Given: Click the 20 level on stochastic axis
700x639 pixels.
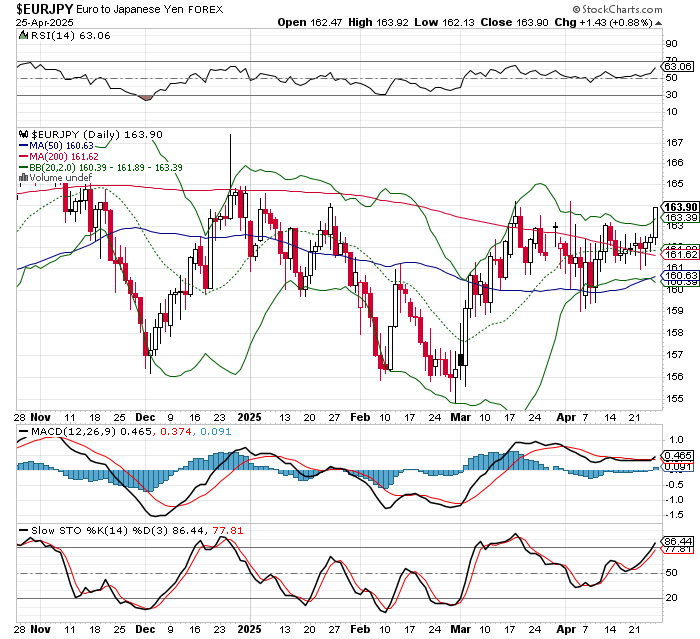Looking at the screenshot, I should (x=671, y=598).
